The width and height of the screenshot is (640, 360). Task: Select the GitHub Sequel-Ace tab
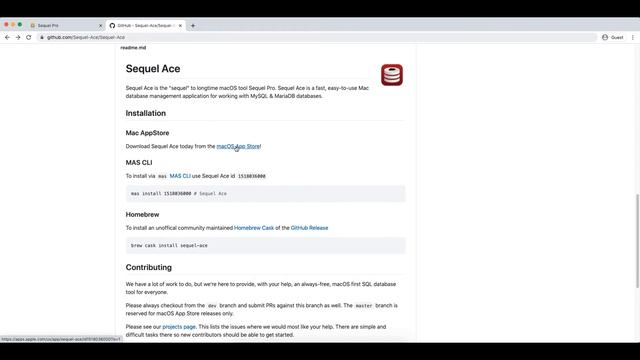tap(146, 25)
